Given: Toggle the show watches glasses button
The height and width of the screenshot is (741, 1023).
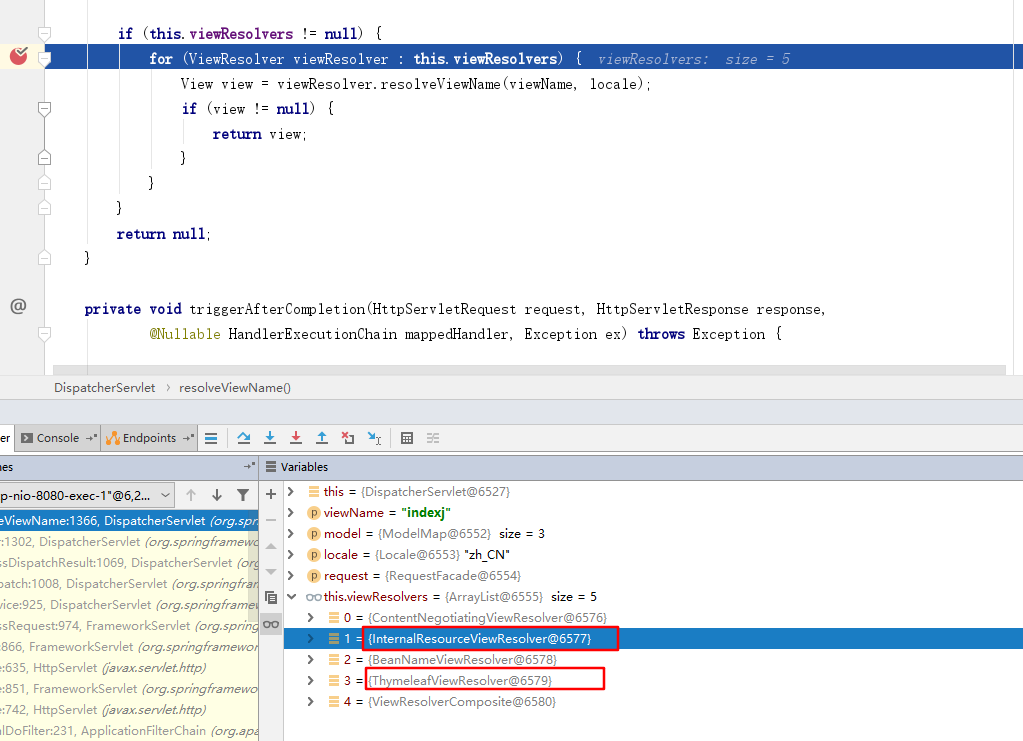Looking at the screenshot, I should click(271, 624).
